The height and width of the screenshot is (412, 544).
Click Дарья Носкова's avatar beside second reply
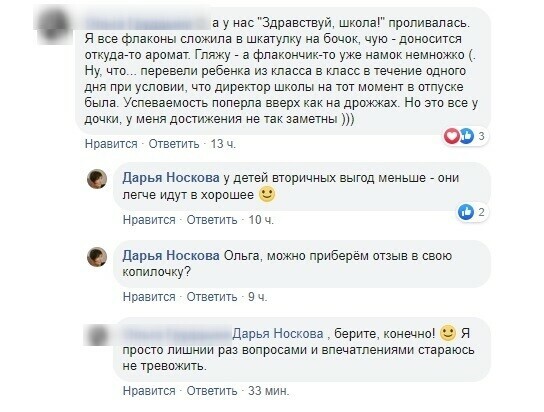coord(97,257)
